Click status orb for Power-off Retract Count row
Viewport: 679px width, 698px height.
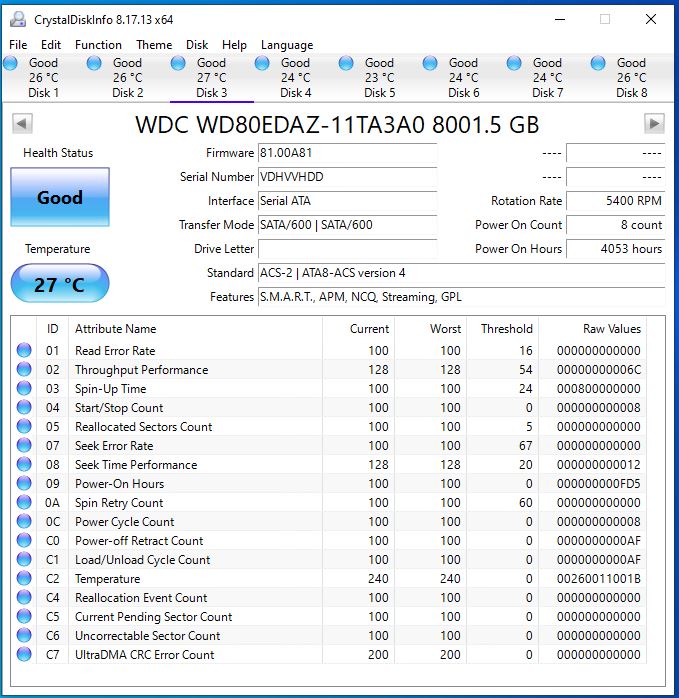click(x=24, y=540)
